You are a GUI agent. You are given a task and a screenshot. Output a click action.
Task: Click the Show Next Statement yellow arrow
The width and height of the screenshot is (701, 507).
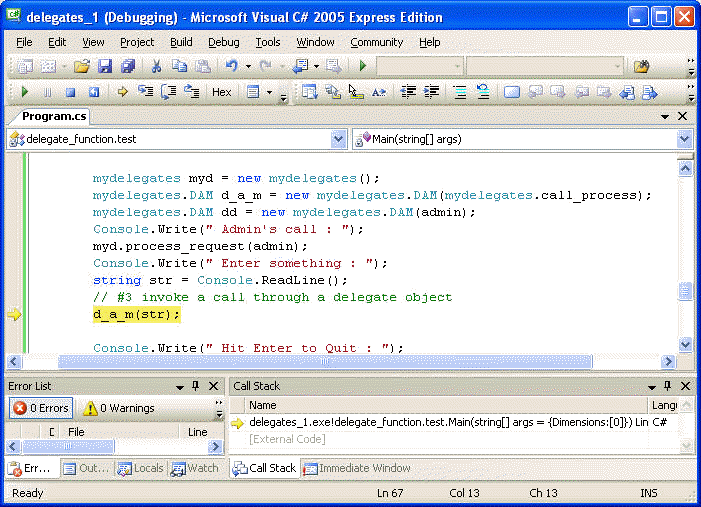122,92
